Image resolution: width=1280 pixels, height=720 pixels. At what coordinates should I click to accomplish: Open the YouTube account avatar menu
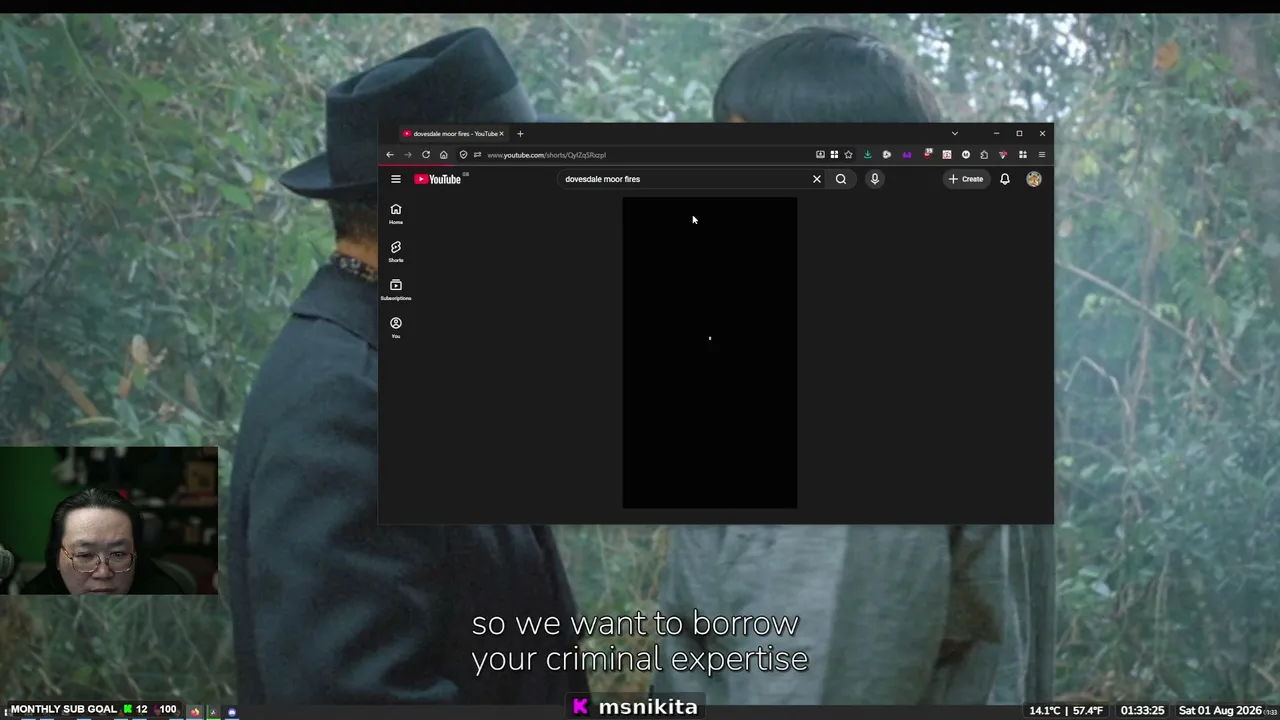(1034, 179)
